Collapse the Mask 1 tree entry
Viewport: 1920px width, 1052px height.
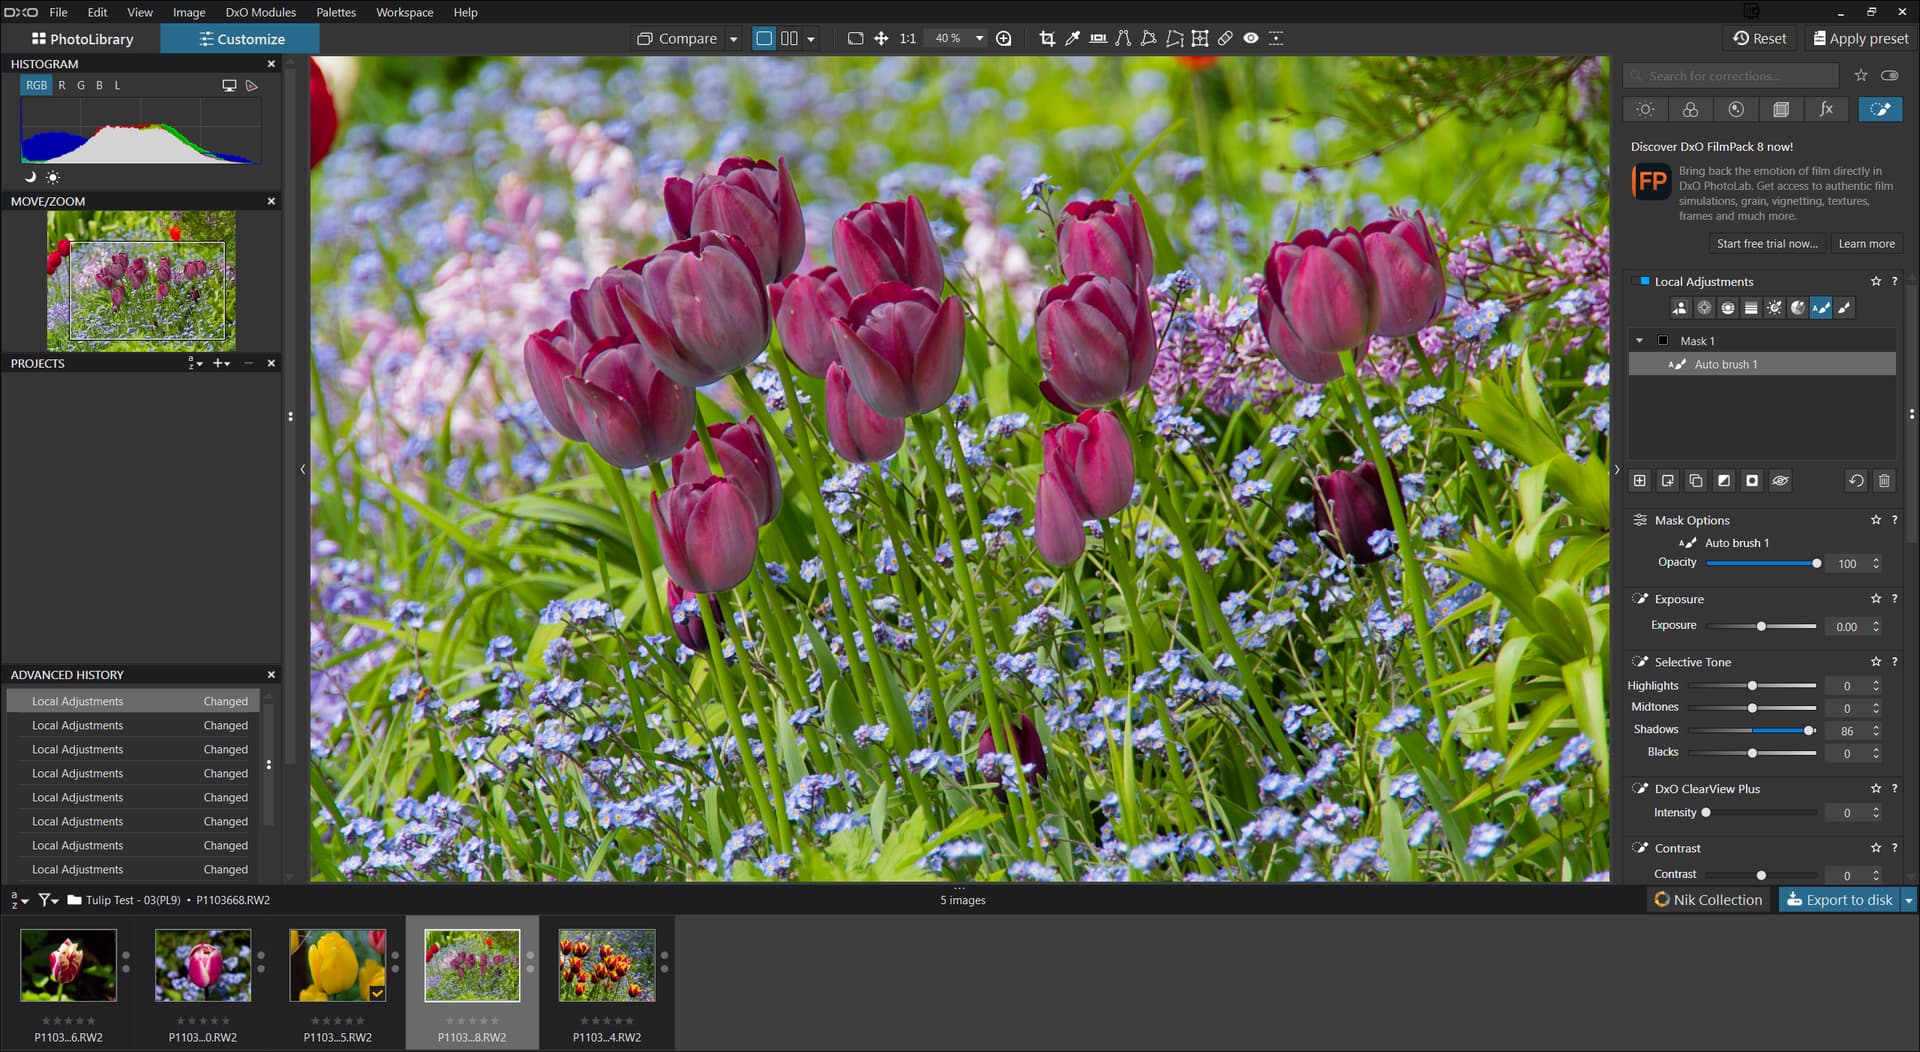(x=1639, y=341)
